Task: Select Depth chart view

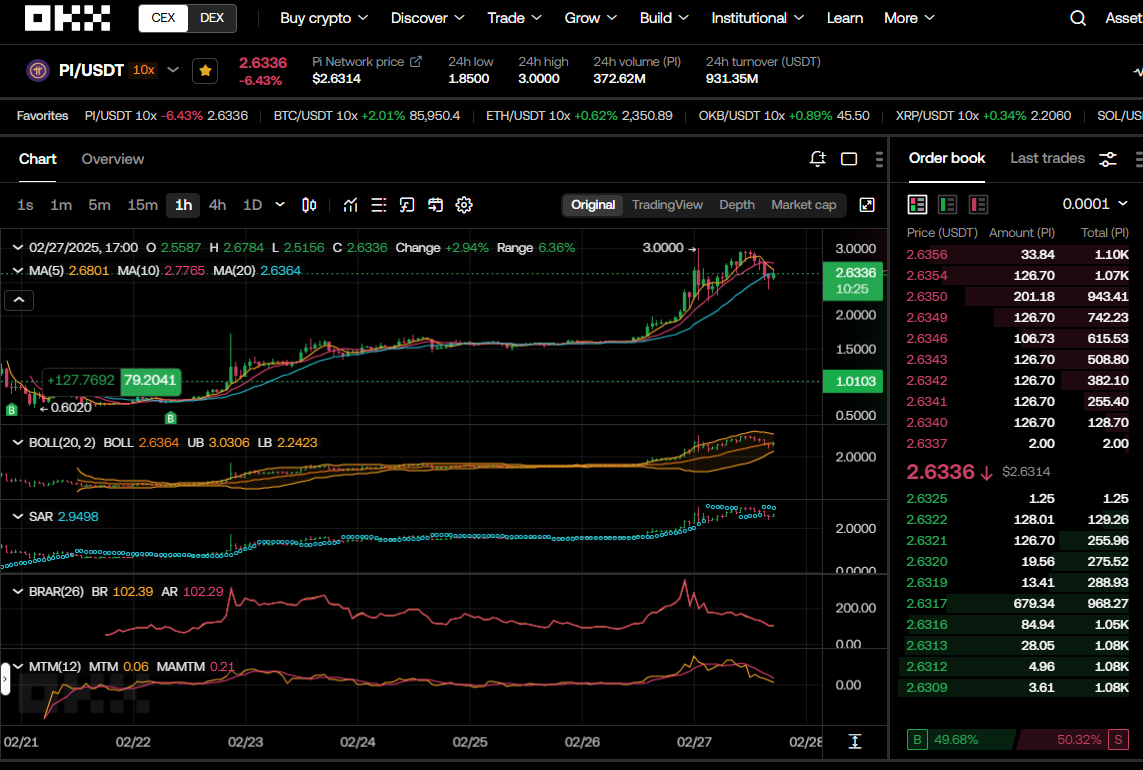Action: tap(737, 205)
